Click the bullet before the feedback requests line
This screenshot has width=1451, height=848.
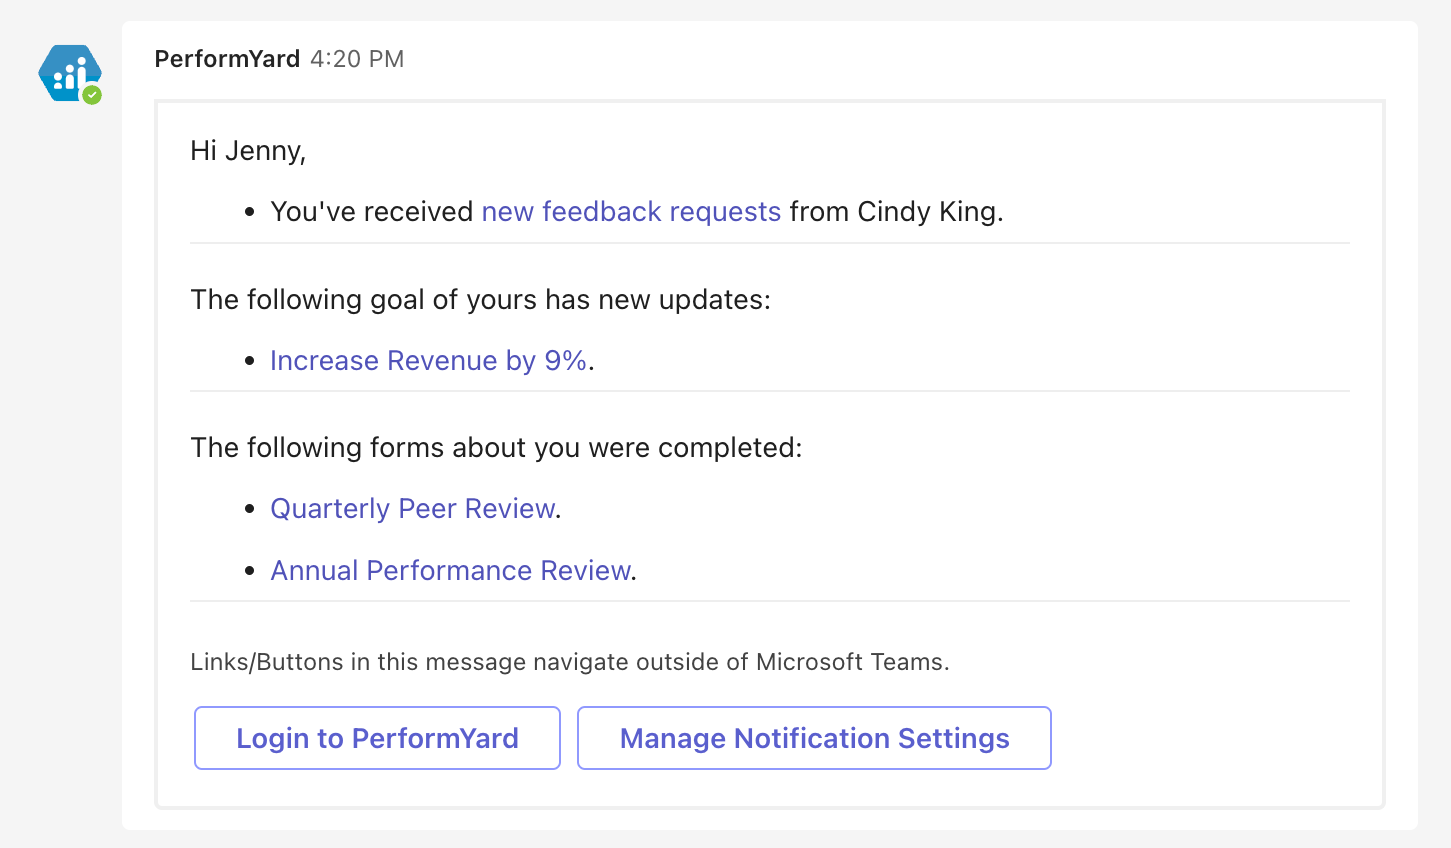point(250,213)
